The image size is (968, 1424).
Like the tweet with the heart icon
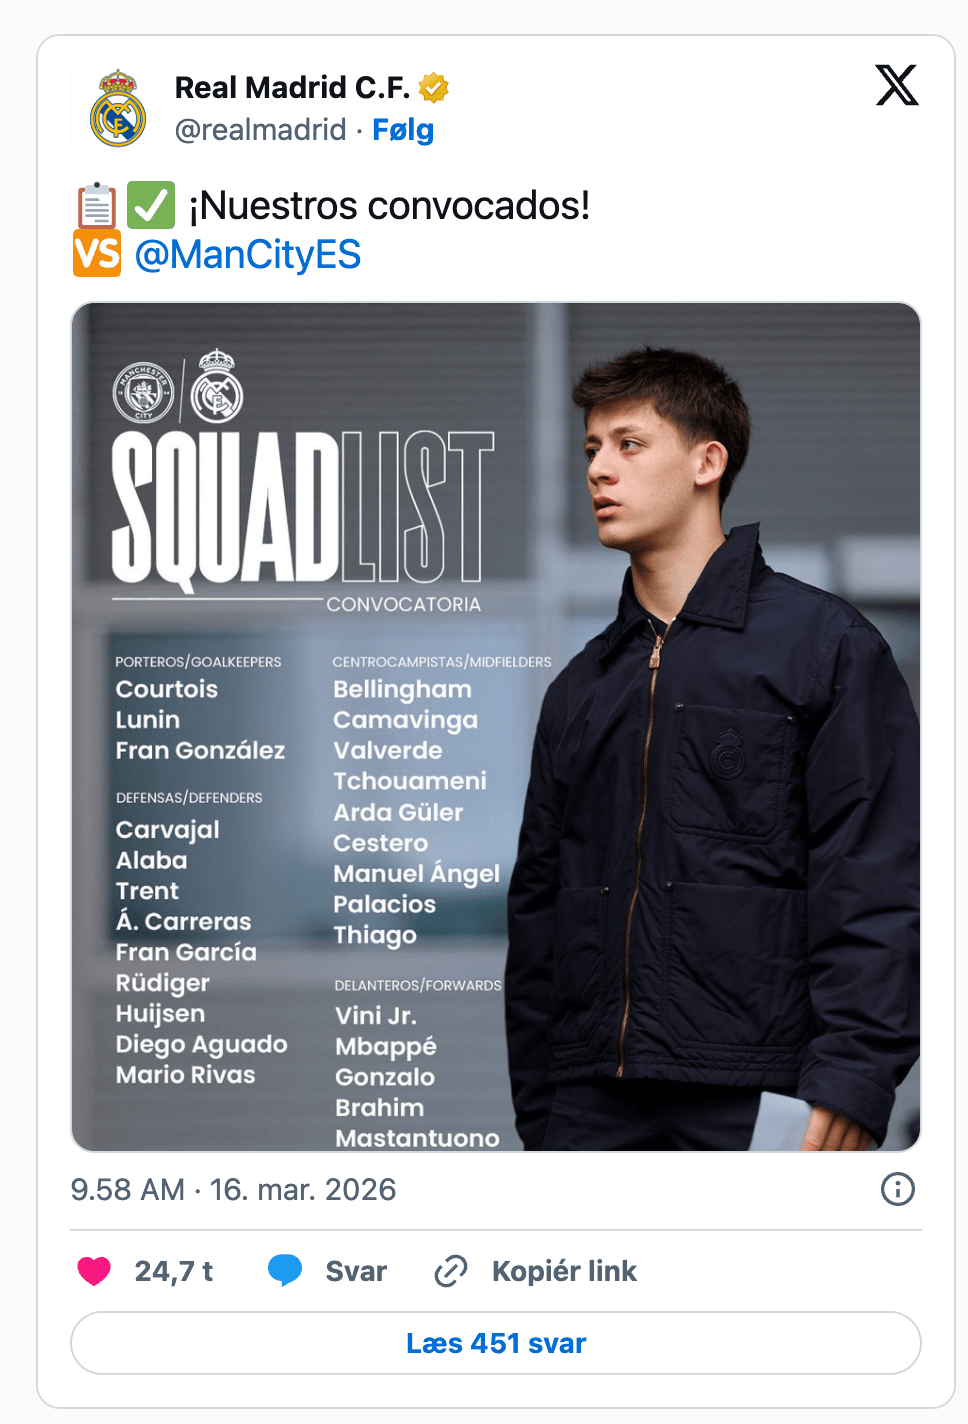[x=94, y=1271]
